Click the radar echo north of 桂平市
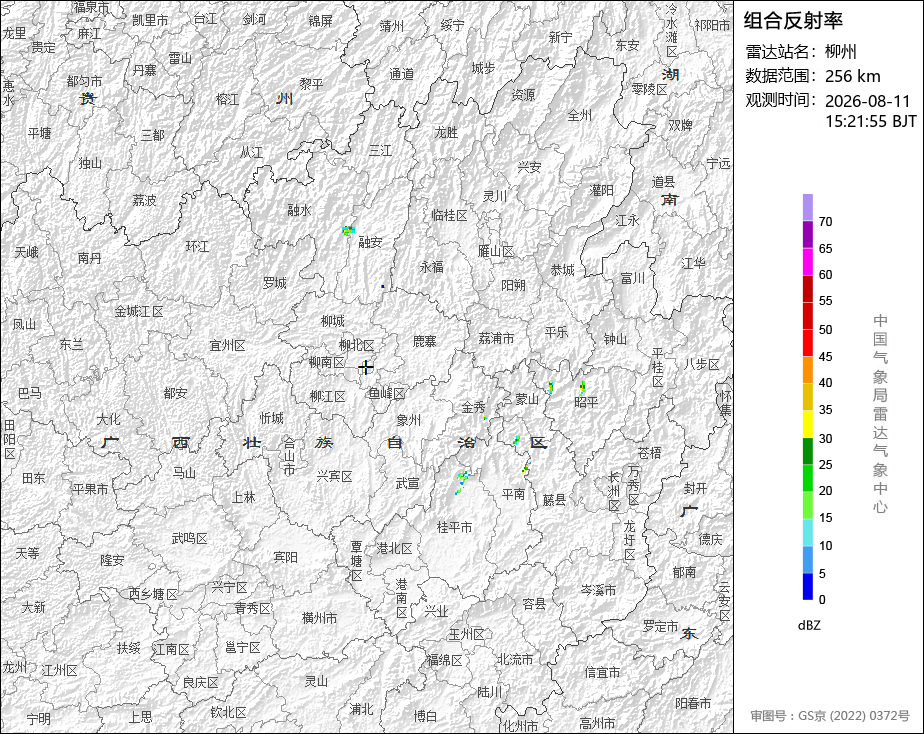924x734 pixels. click(462, 481)
